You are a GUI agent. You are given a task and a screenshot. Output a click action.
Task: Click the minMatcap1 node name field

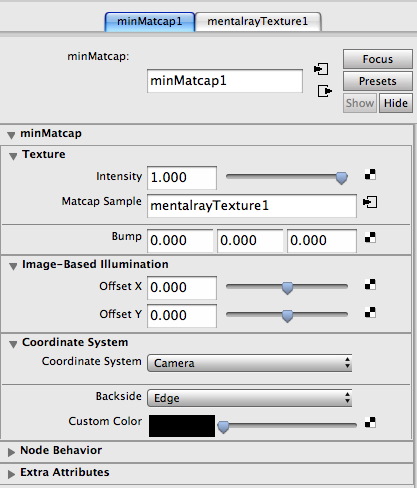coord(225,81)
